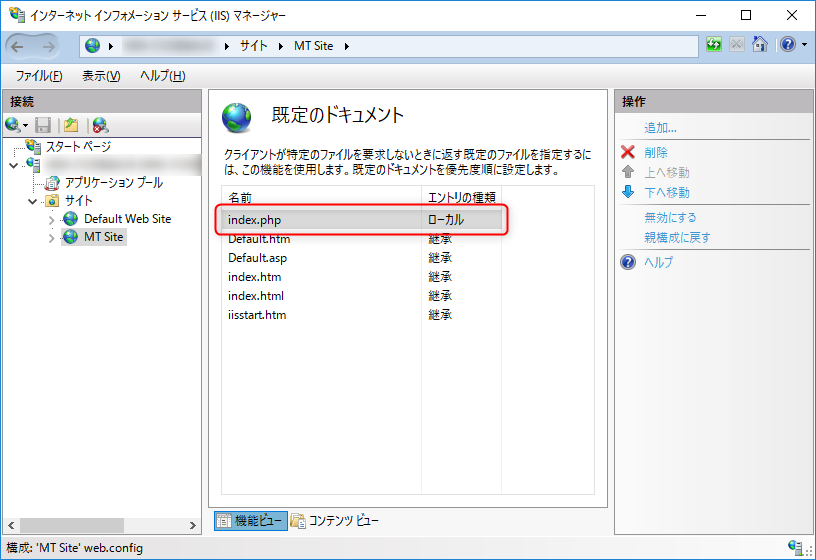Image resolution: width=816 pixels, height=560 pixels.
Task: Click the home icon in address bar
Action: (760, 46)
